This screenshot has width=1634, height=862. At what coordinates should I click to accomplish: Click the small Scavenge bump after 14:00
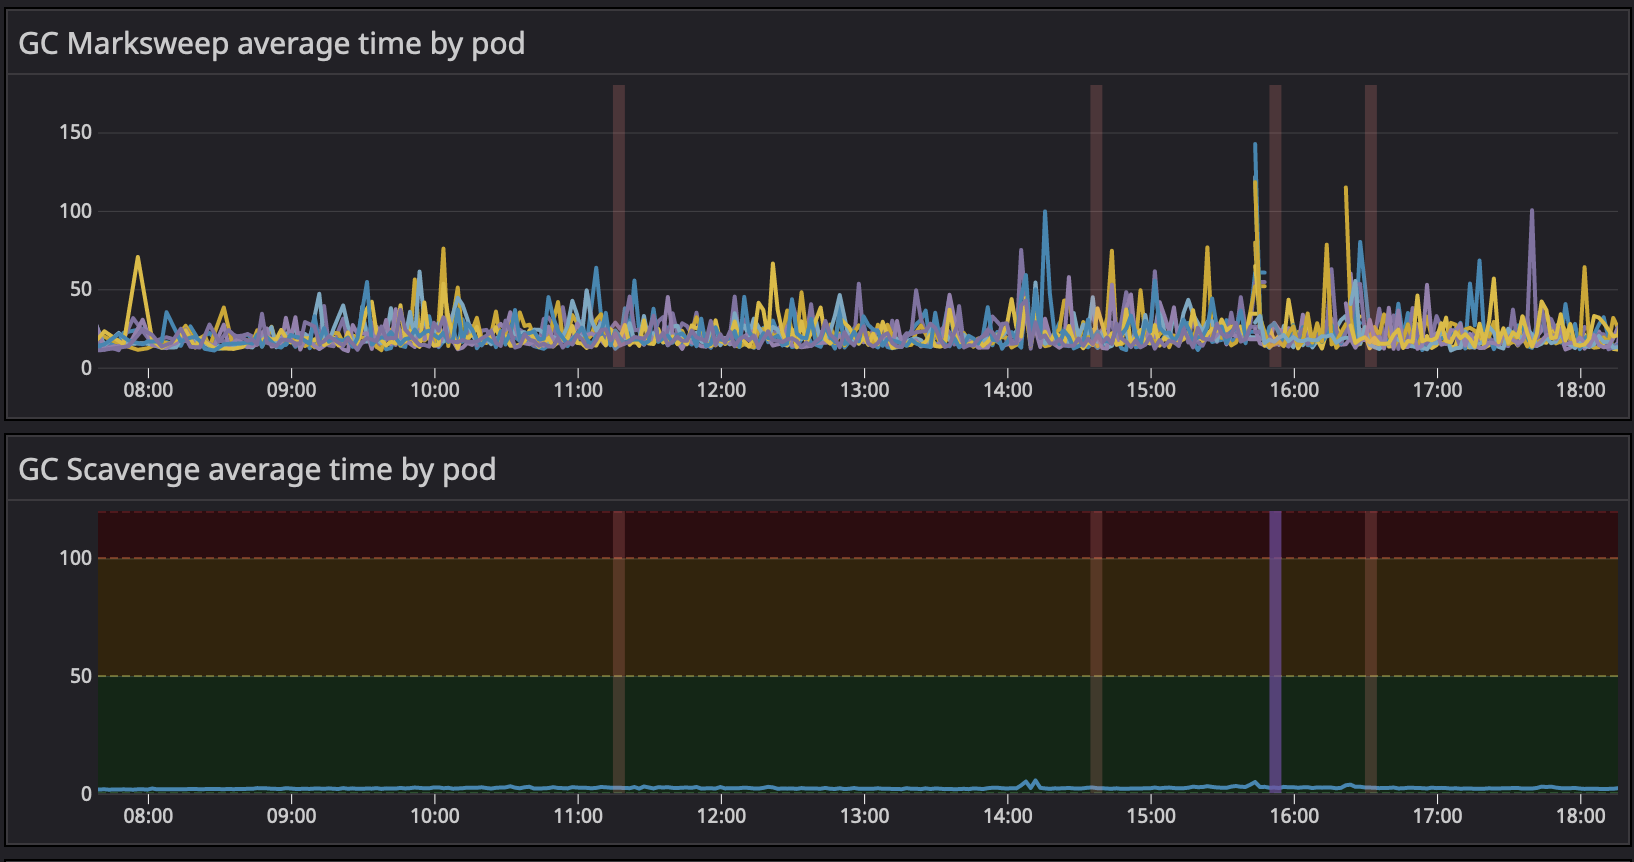[1030, 782]
